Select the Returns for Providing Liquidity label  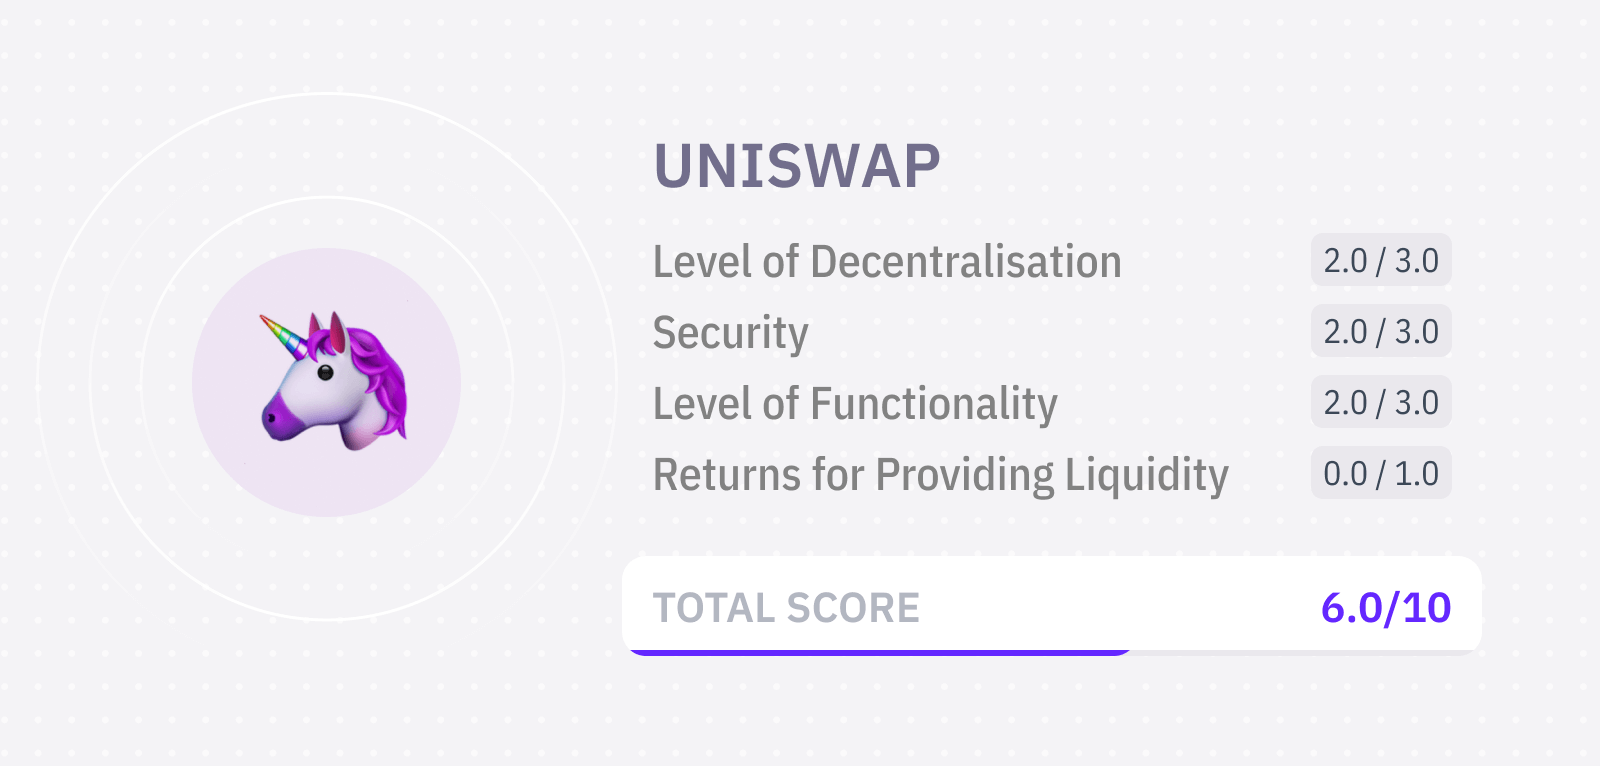click(940, 475)
